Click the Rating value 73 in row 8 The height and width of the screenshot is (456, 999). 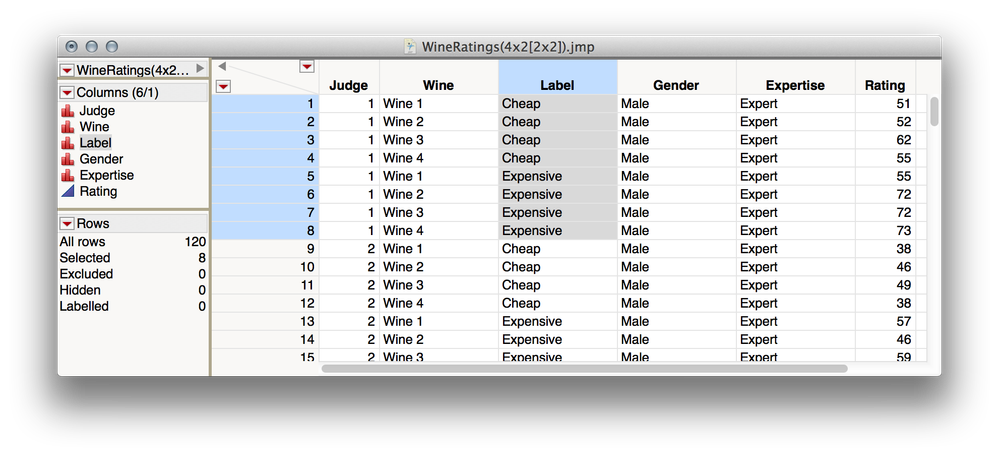tap(885, 231)
